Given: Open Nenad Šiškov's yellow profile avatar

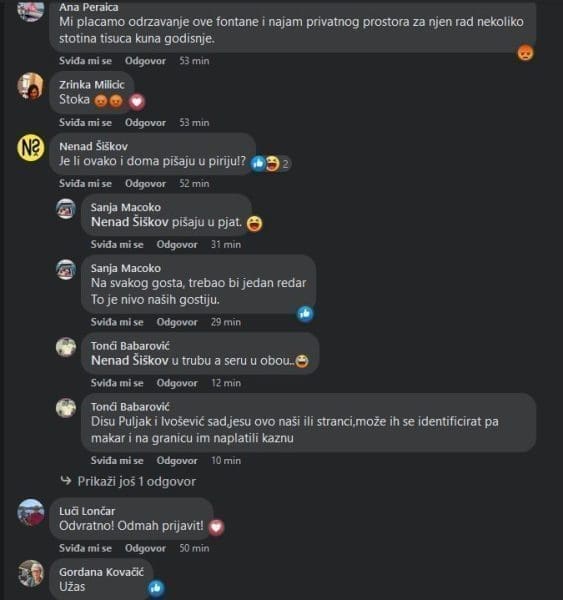Looking at the screenshot, I should [x=31, y=148].
